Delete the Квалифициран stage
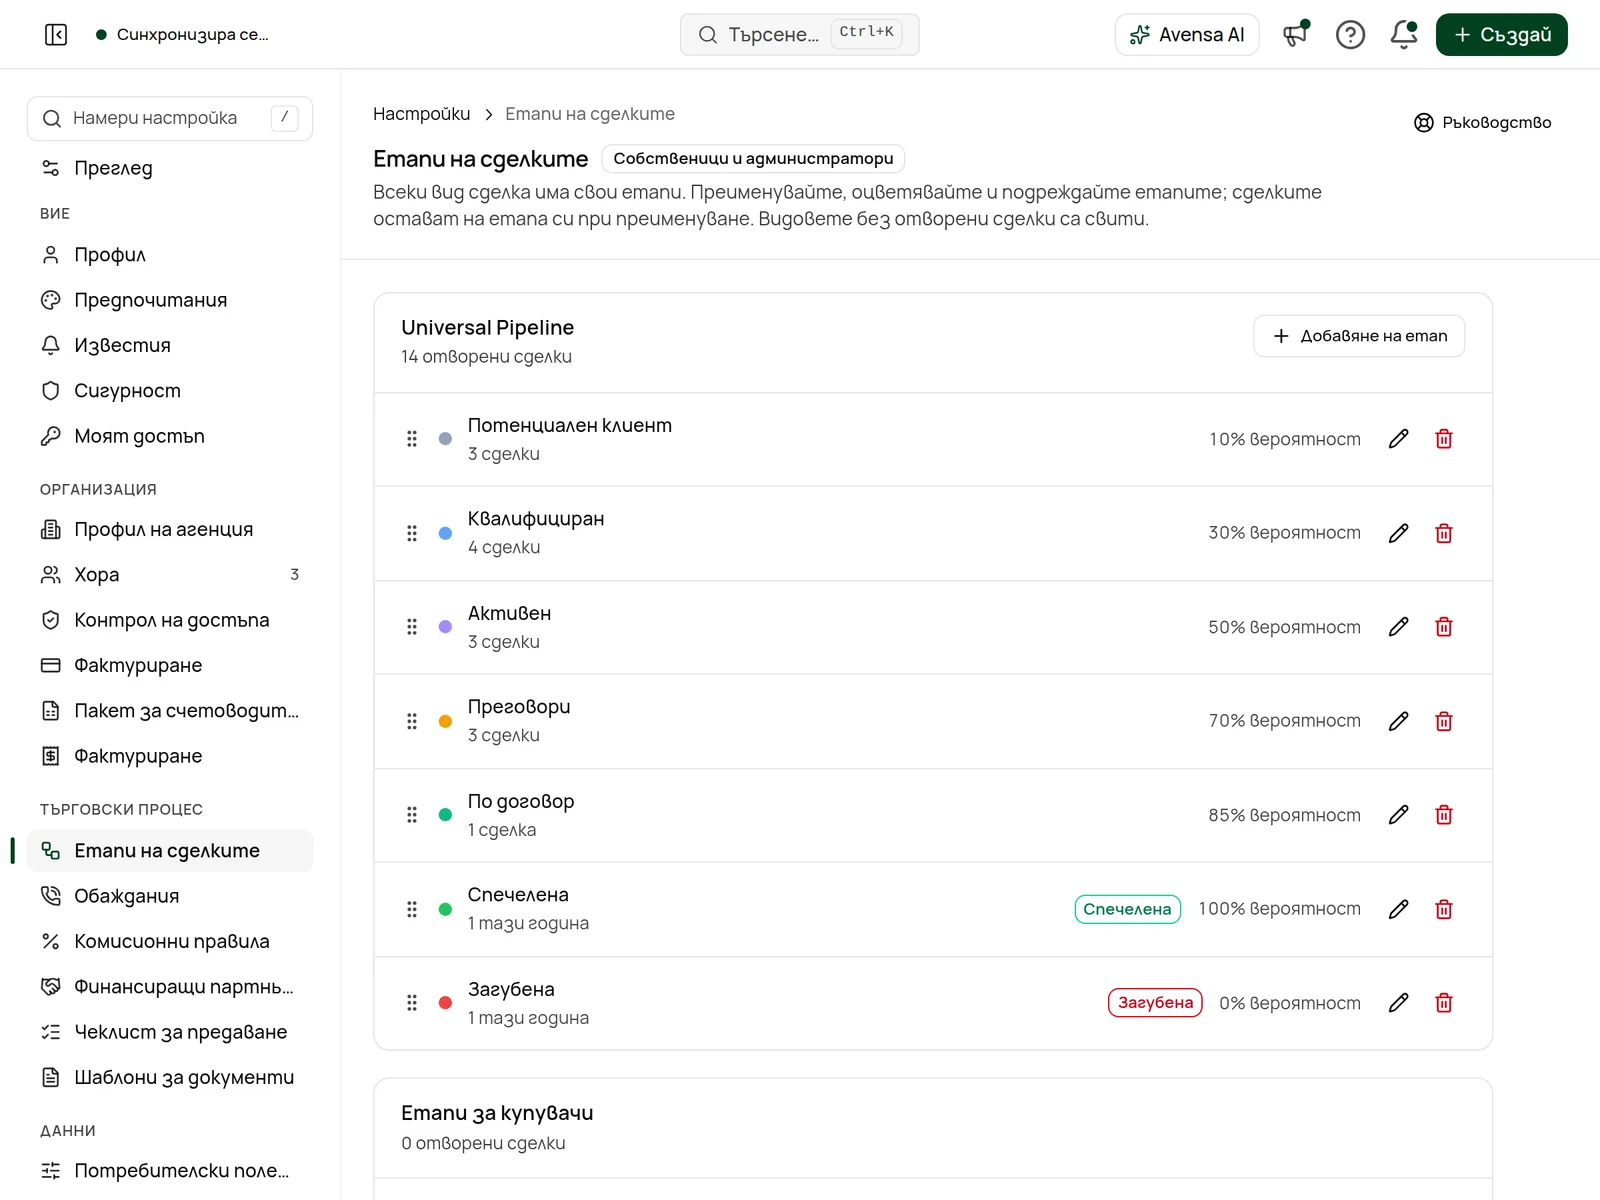This screenshot has width=1600, height=1200. tap(1444, 533)
